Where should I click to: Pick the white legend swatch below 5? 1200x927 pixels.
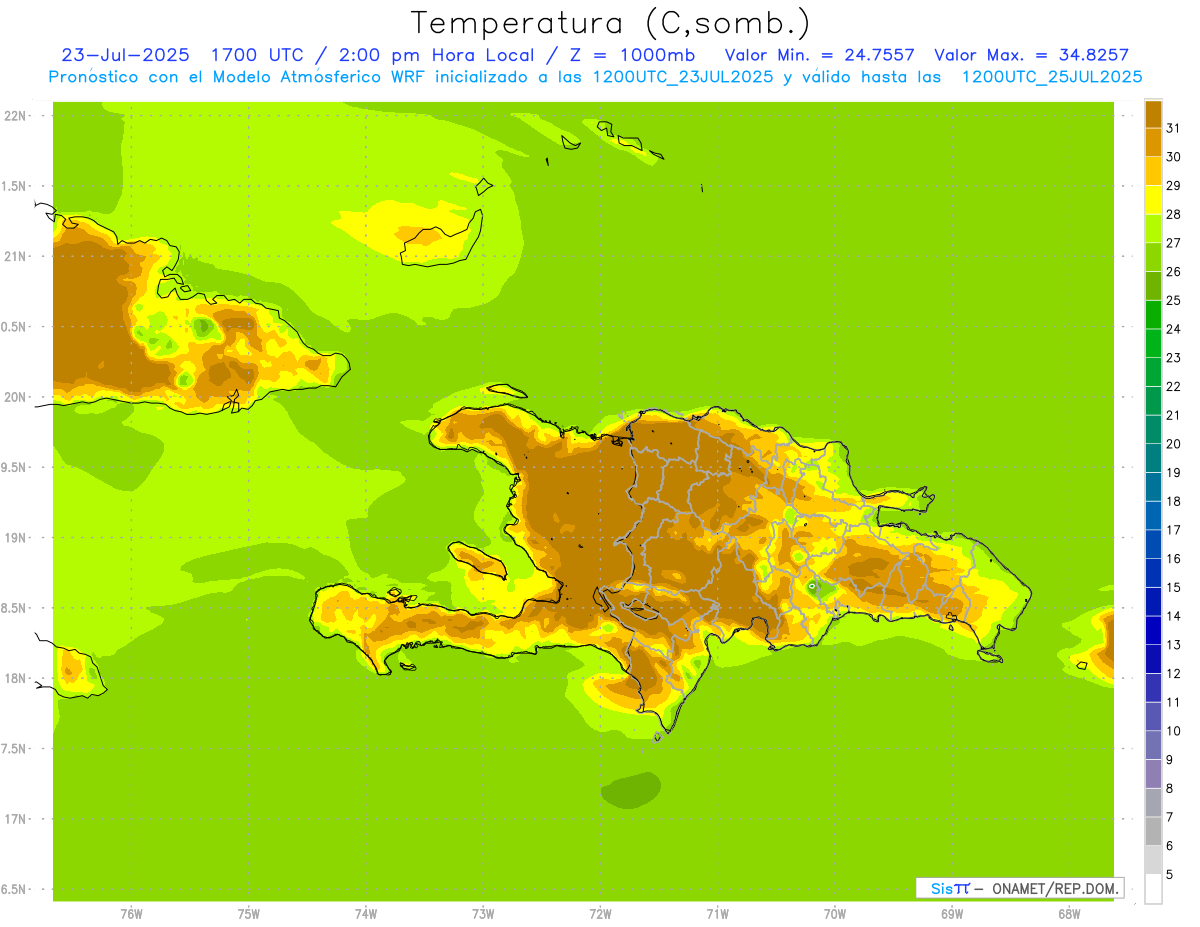[1153, 889]
